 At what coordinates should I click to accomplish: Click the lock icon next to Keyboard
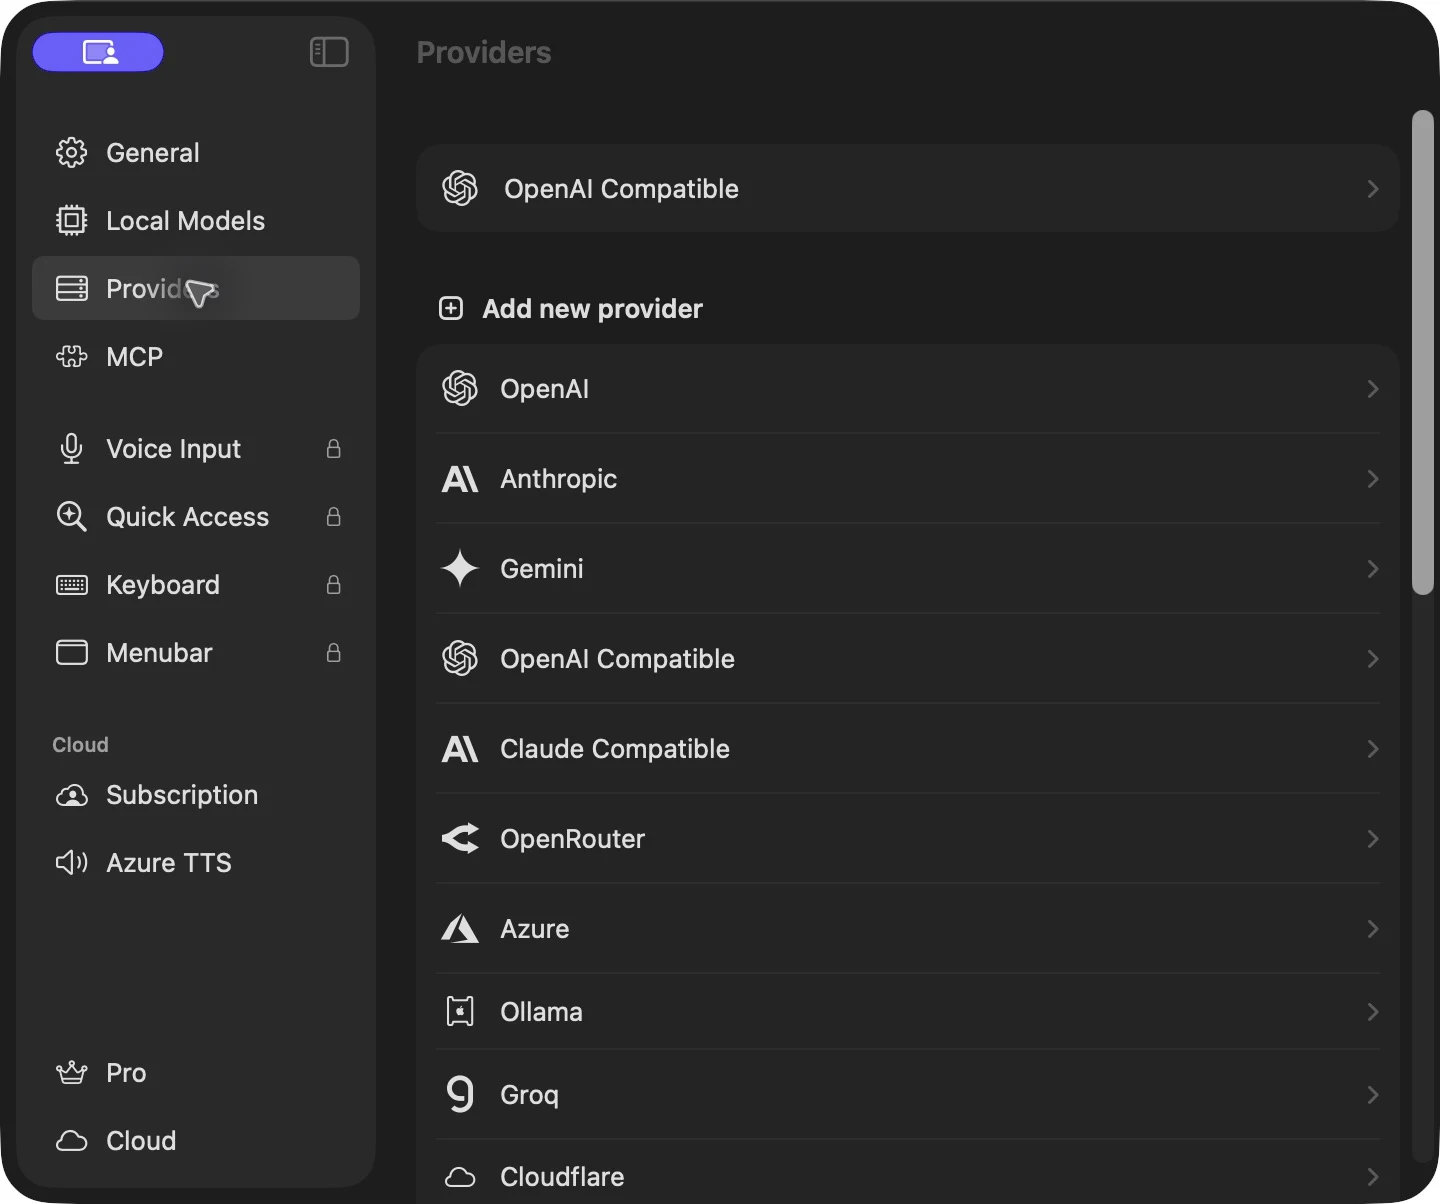click(x=334, y=584)
